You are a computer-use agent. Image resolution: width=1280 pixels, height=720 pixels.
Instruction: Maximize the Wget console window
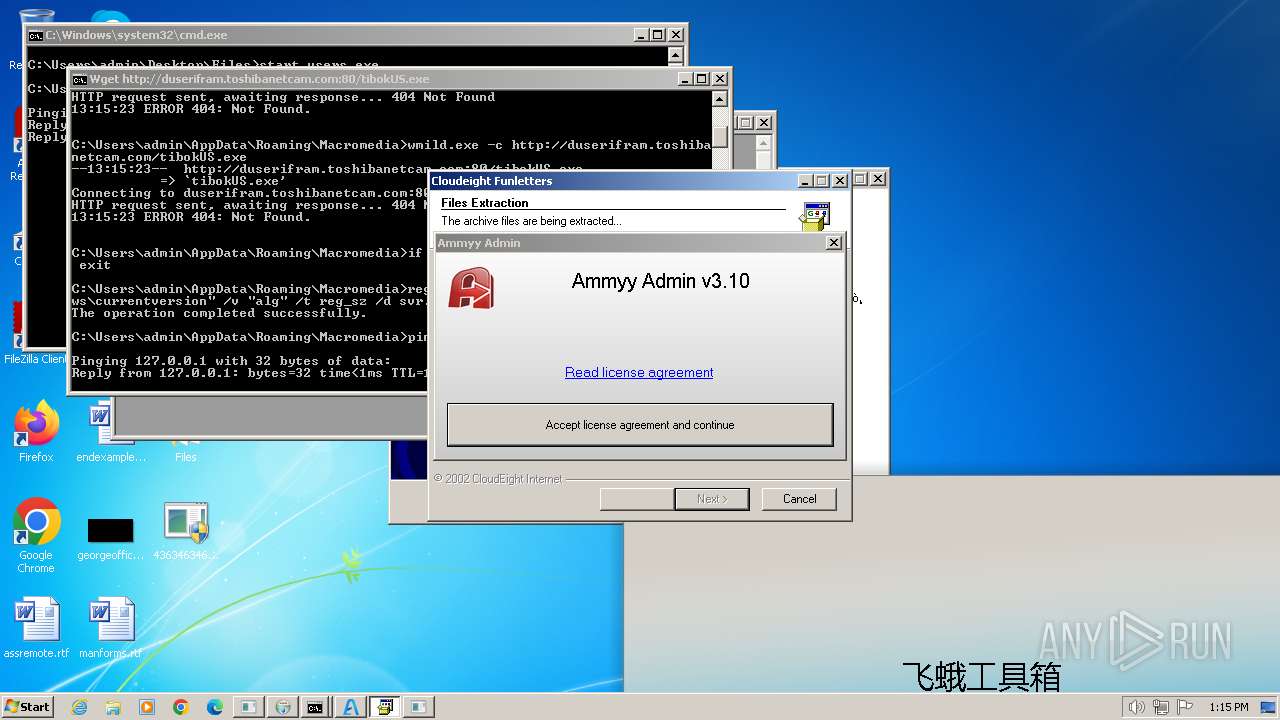(x=702, y=79)
